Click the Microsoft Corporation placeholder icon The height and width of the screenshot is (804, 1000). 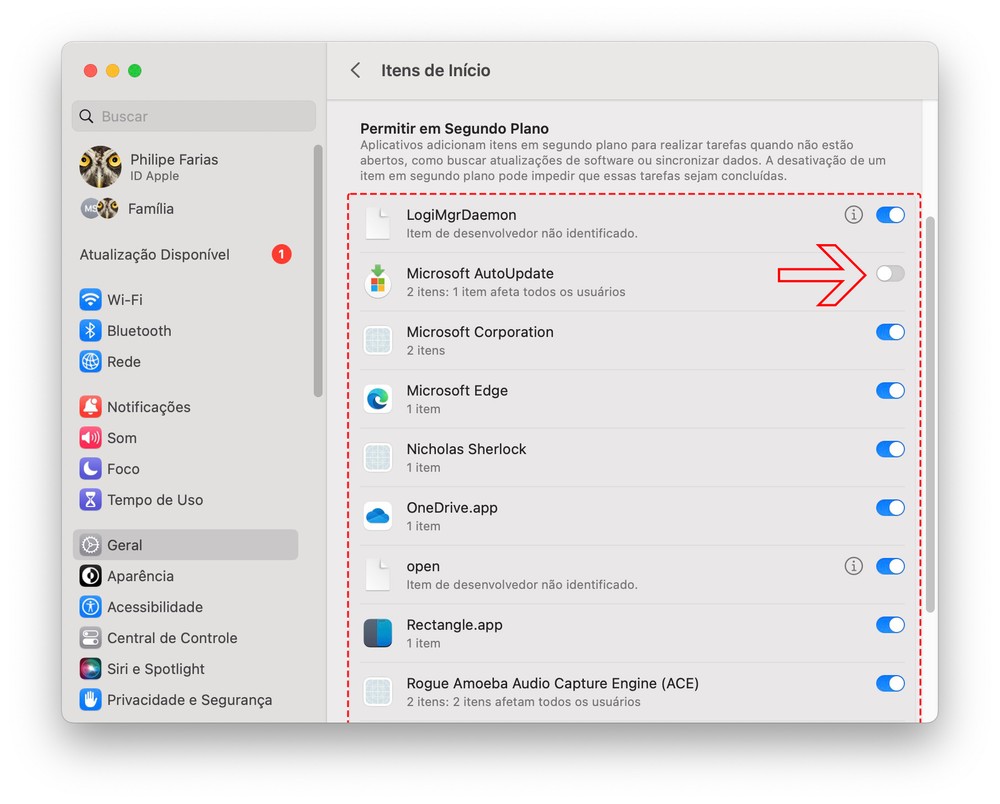click(x=378, y=340)
